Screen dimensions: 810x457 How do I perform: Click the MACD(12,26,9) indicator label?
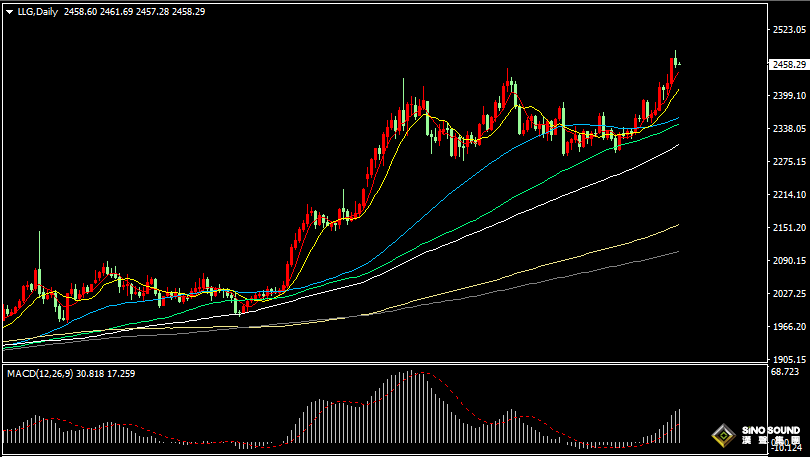38,373
